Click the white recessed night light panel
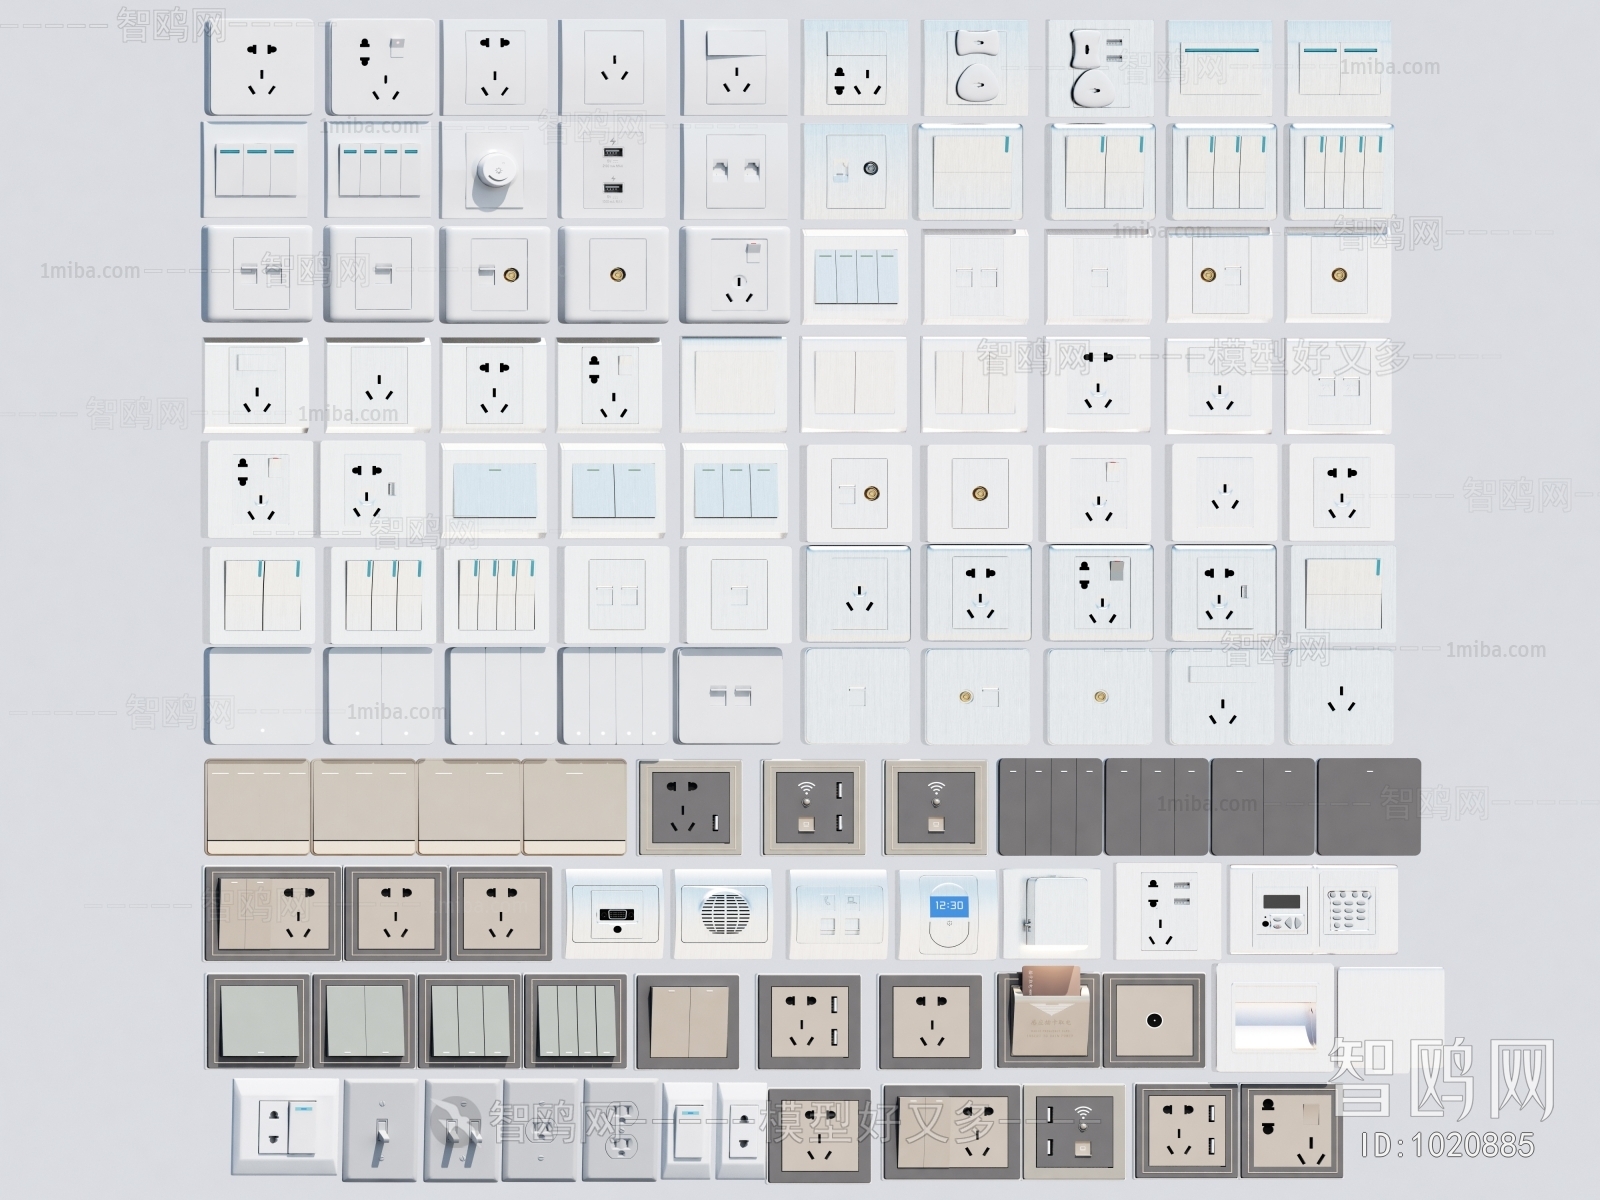Screen dimensions: 1600x1200 click(x=1274, y=1019)
